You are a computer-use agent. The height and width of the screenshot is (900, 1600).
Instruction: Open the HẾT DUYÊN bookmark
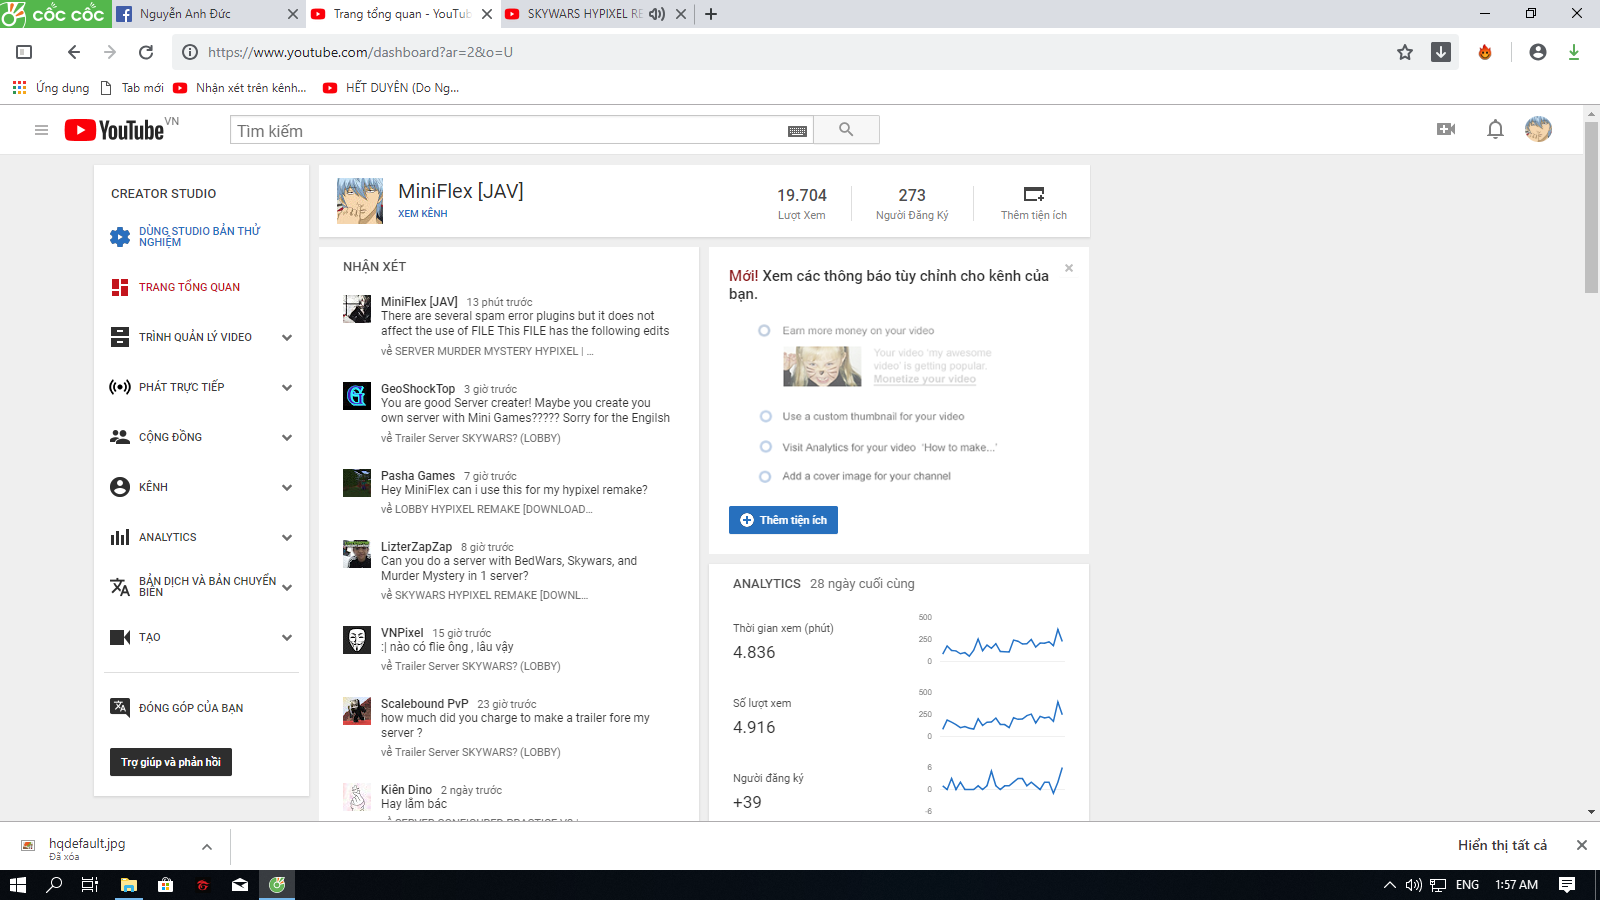[x=391, y=88]
